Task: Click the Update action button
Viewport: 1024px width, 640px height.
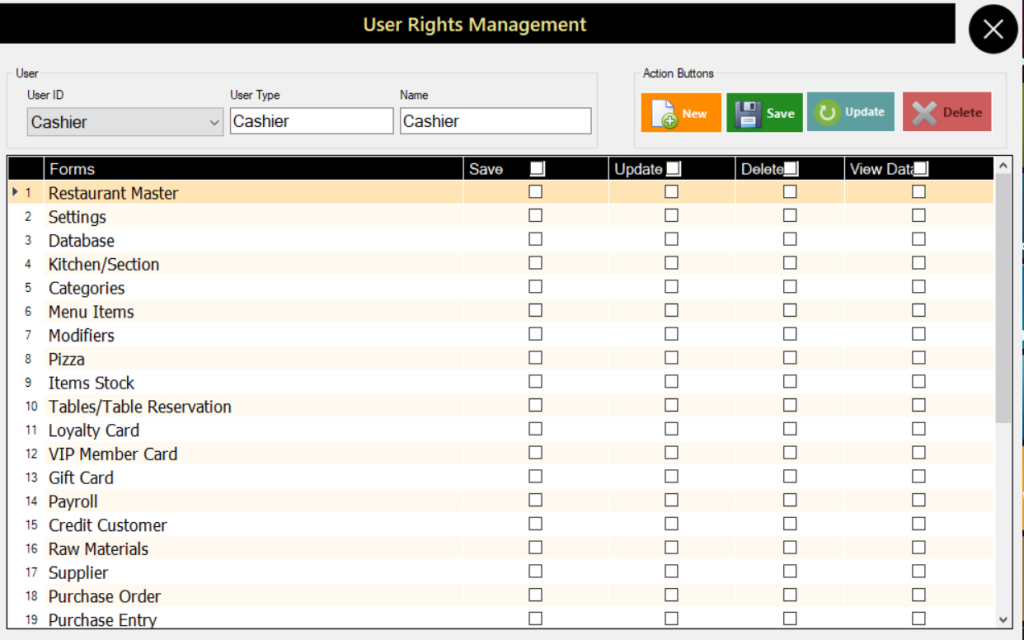Action: coord(850,112)
